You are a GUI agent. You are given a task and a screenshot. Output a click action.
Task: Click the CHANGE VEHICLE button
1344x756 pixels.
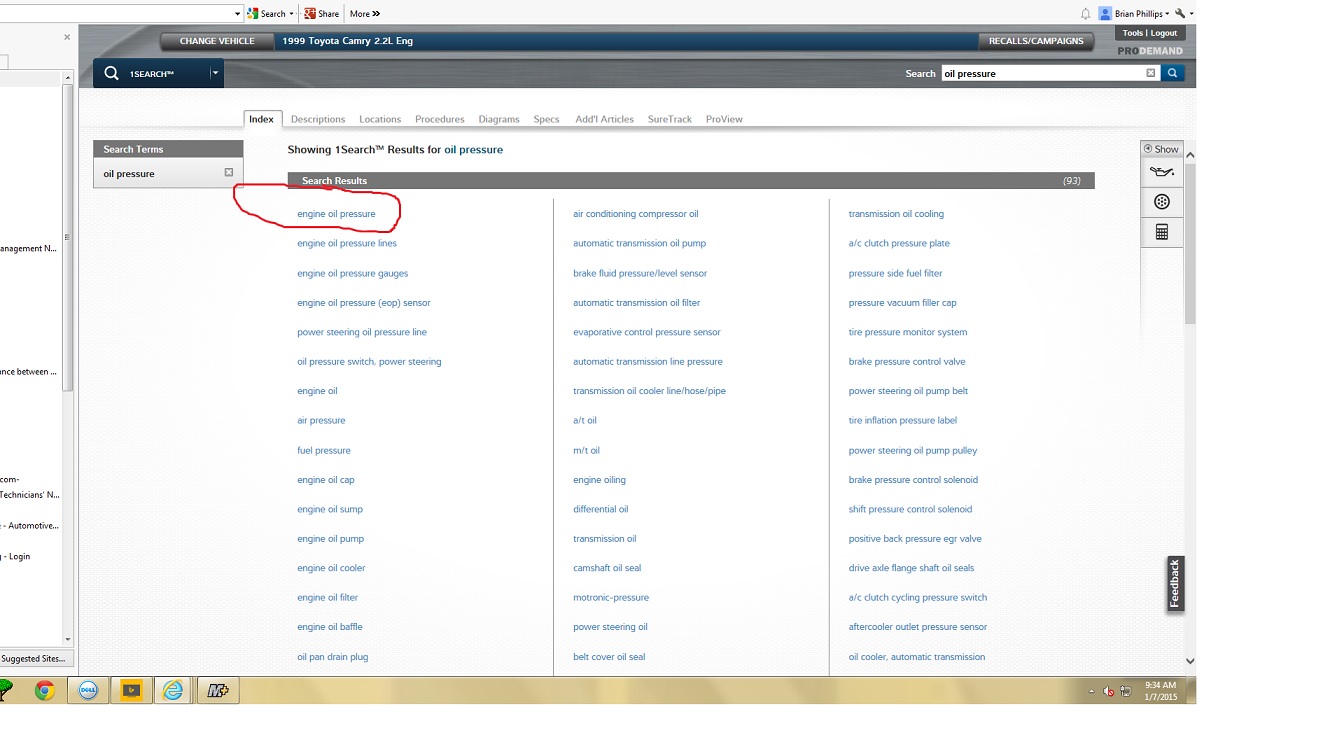click(217, 41)
